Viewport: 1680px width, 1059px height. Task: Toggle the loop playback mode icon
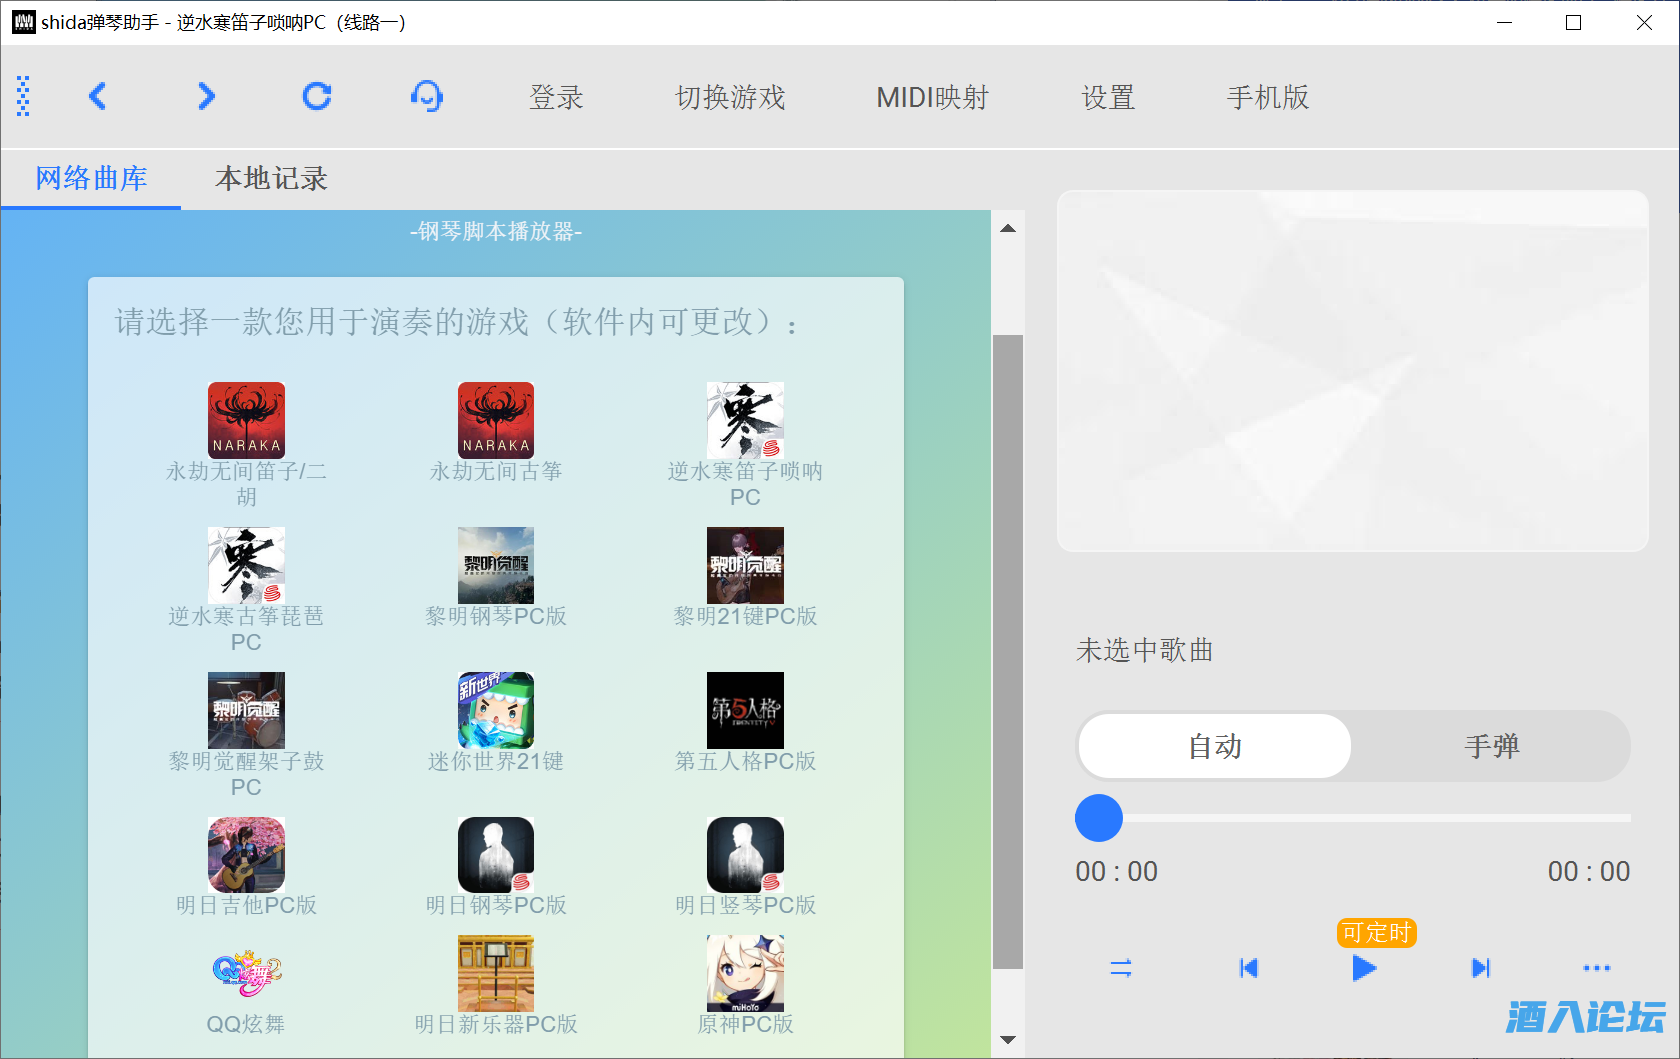coord(1121,968)
